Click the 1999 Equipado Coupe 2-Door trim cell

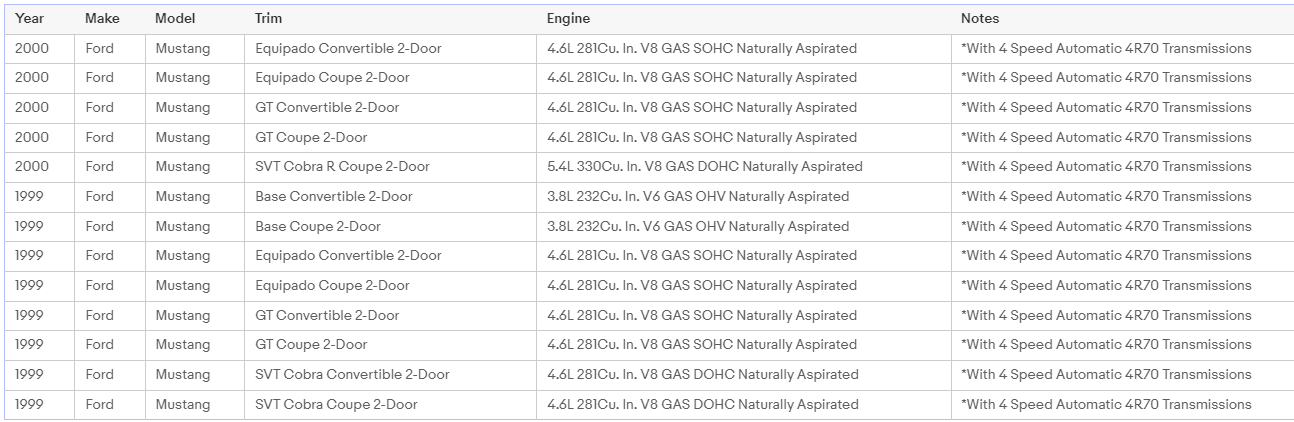332,286
